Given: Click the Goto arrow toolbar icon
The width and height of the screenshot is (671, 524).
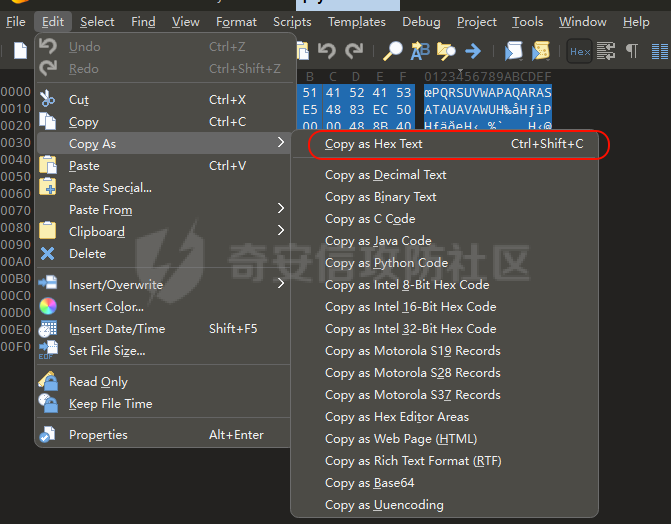Looking at the screenshot, I should 473,51.
